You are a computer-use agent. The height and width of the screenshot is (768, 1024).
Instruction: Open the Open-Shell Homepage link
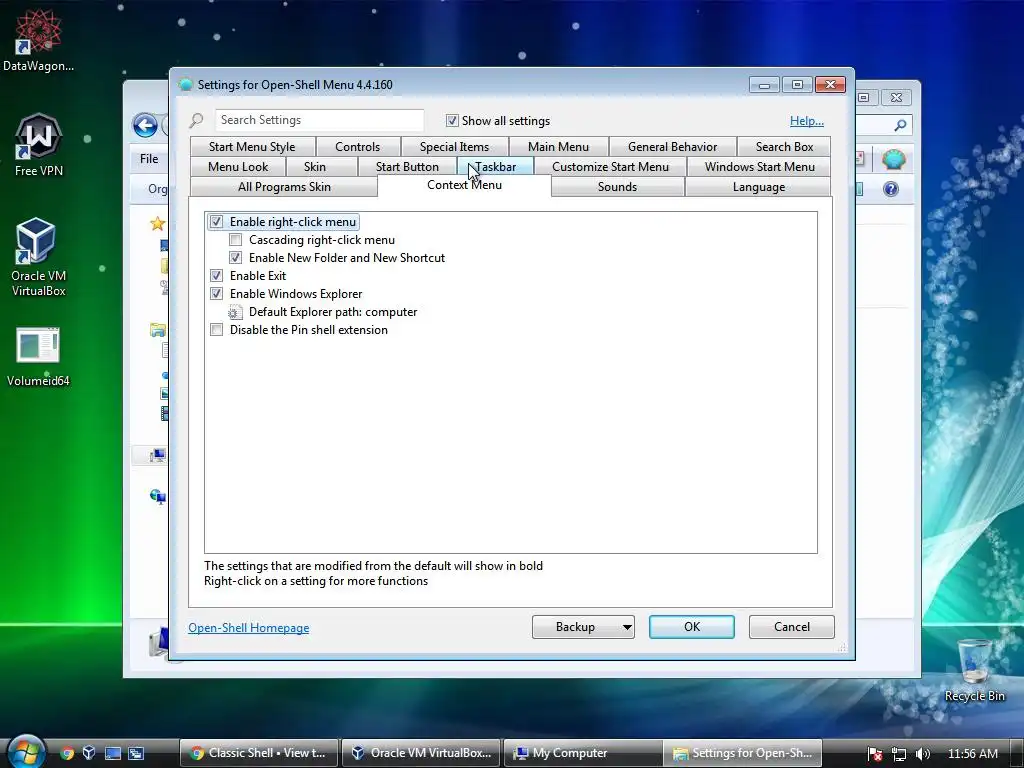[x=249, y=628]
